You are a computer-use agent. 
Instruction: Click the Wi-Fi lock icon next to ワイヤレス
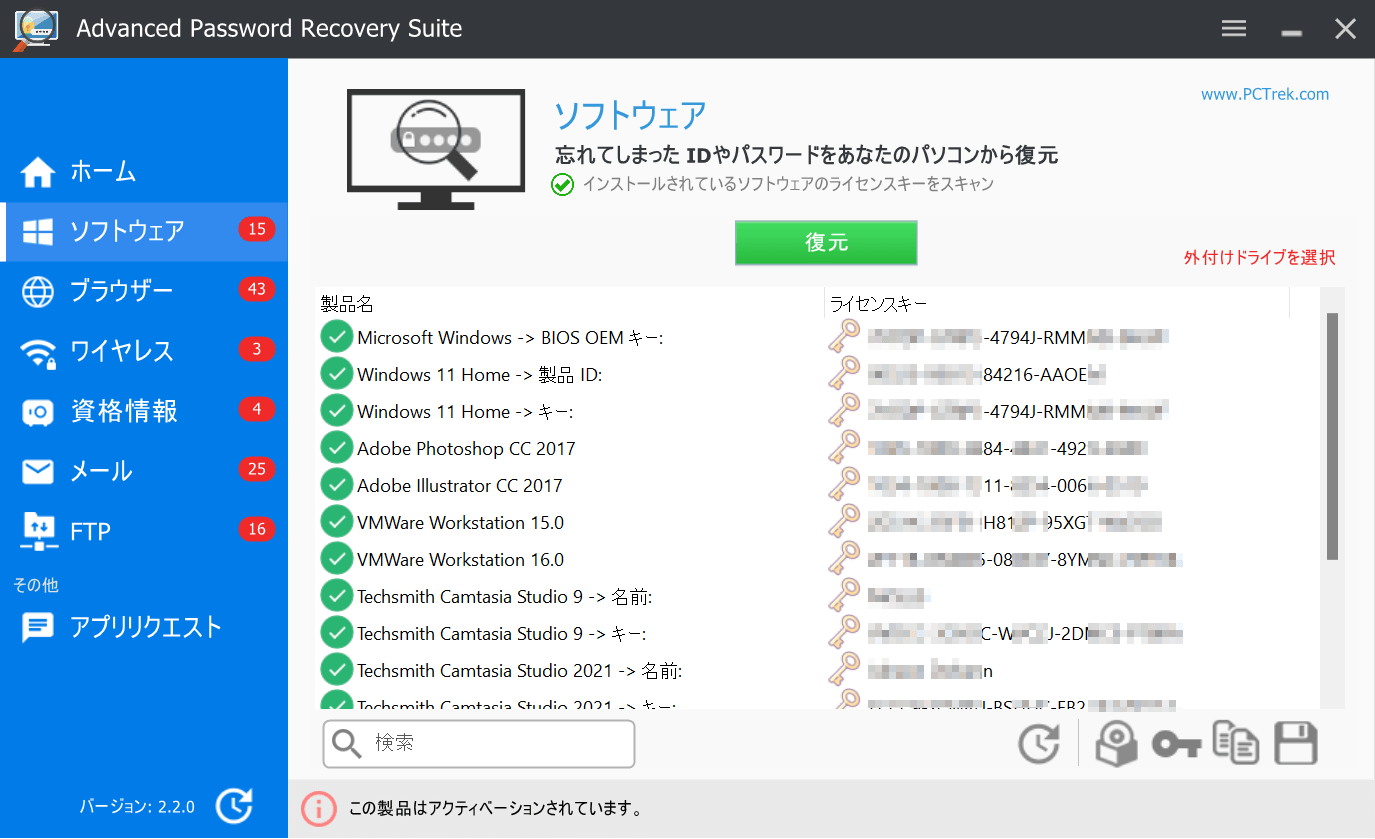(38, 352)
